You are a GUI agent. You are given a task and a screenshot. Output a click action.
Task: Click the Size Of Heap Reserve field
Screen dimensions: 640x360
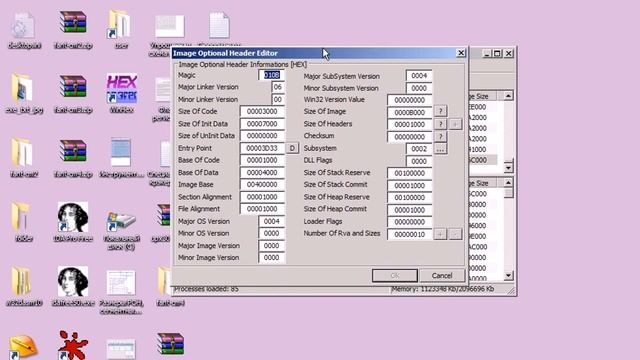[x=409, y=198]
